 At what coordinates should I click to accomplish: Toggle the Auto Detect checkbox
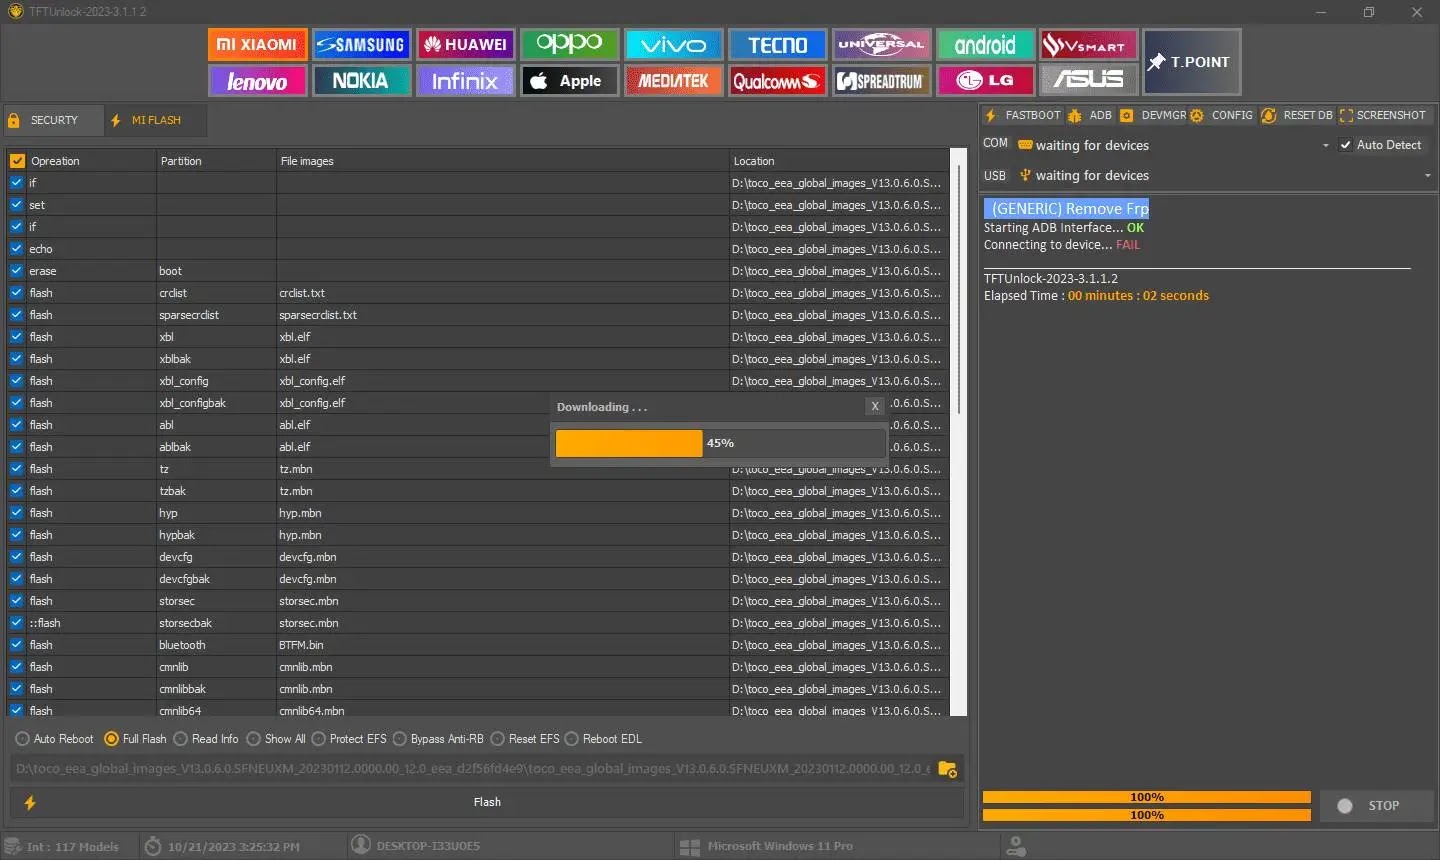tap(1345, 145)
